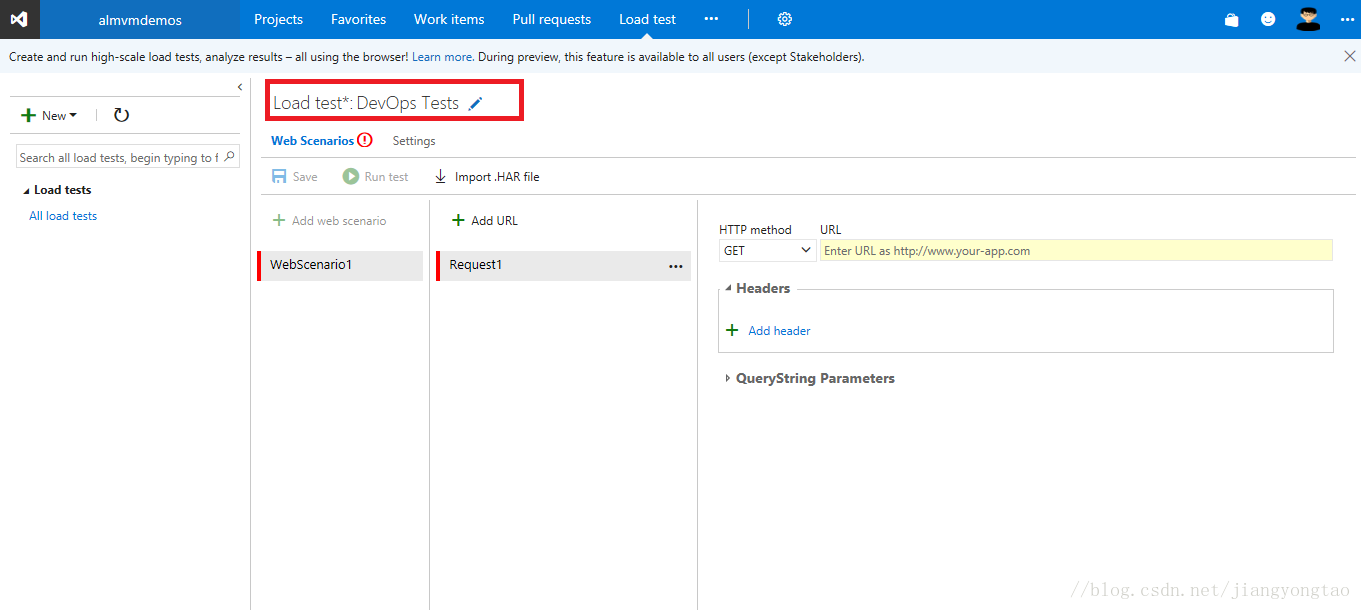
Task: Click the Web Scenarios error warning icon
Action: tap(365, 140)
